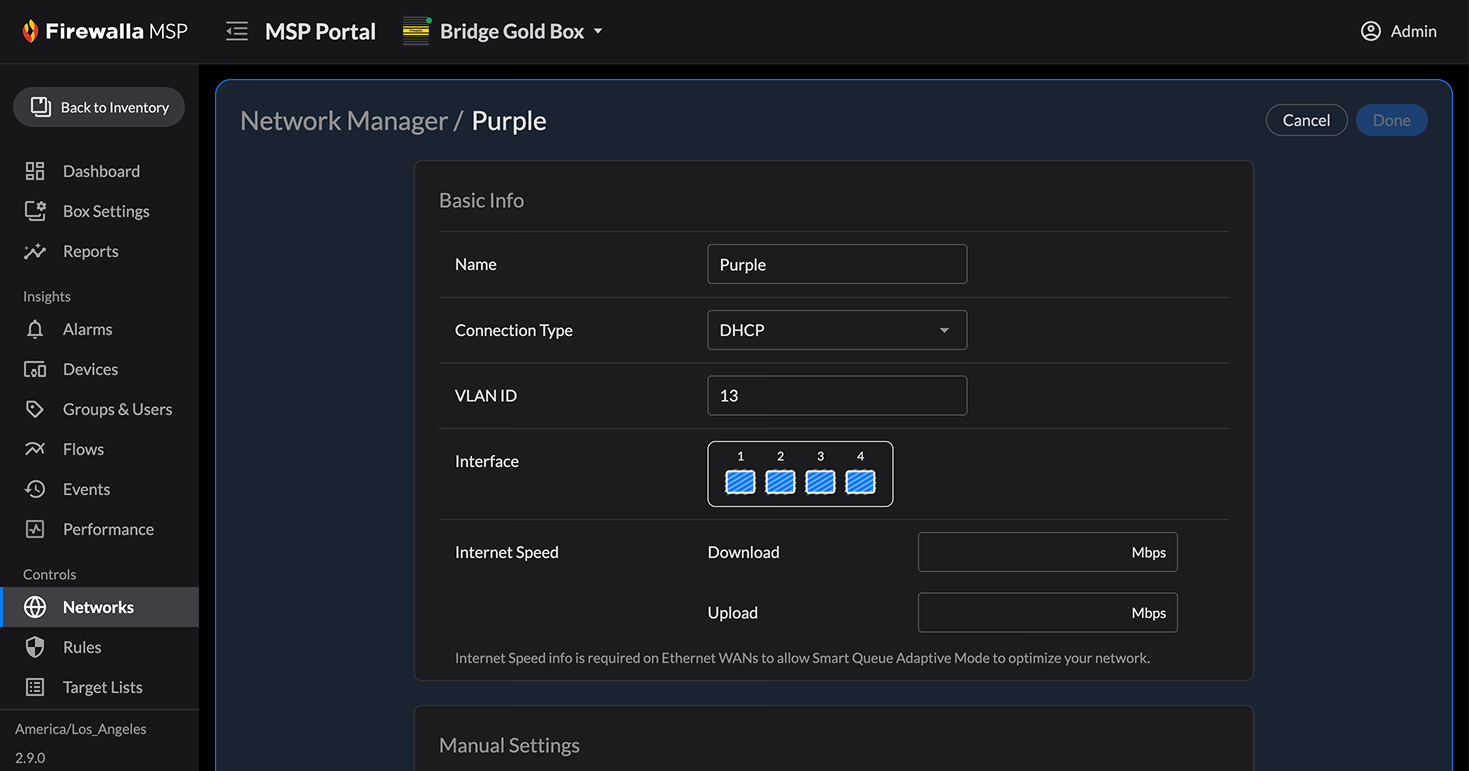The width and height of the screenshot is (1469, 771).
Task: Expand the Bridge Gold Box selector
Action: 503,31
